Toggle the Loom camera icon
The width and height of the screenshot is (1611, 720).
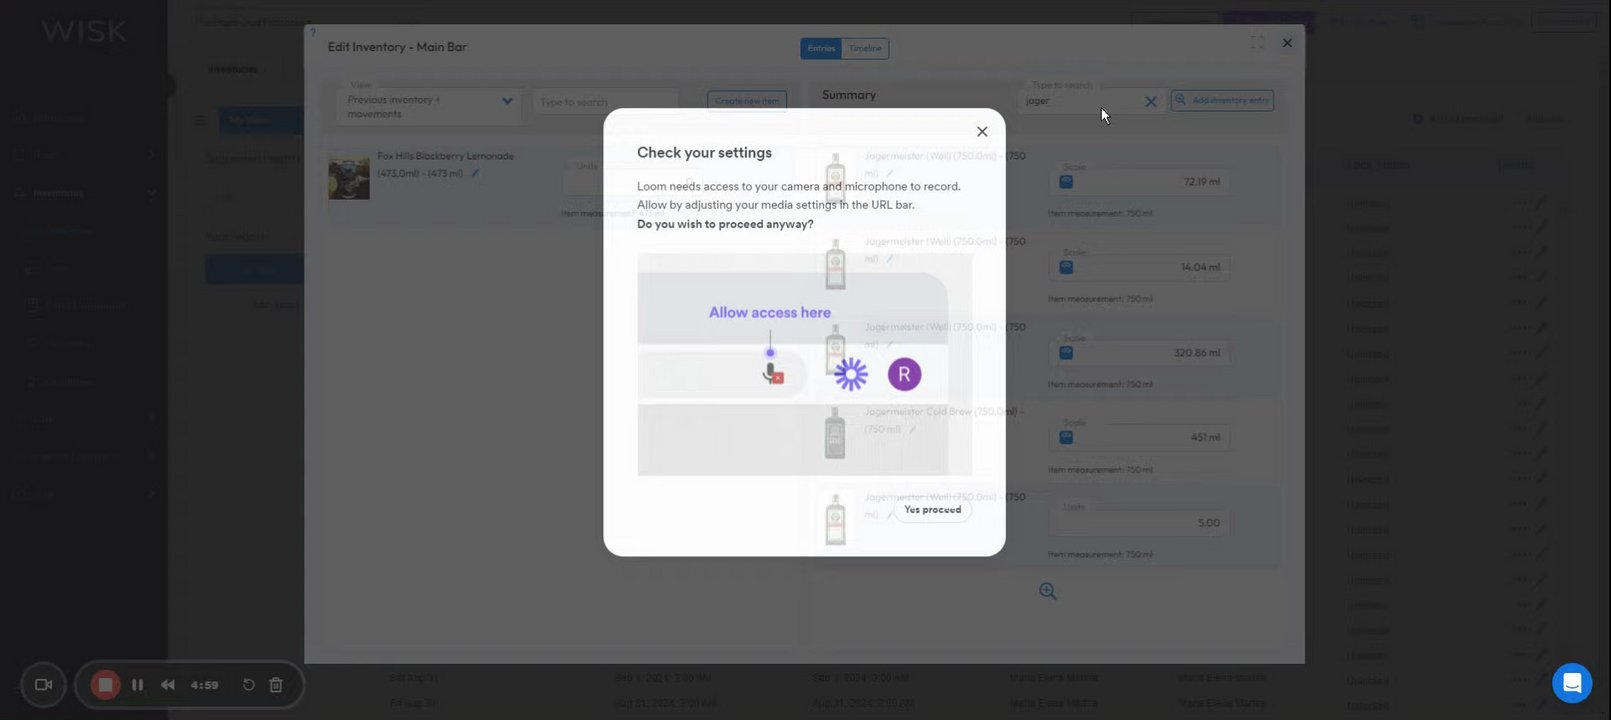point(43,685)
